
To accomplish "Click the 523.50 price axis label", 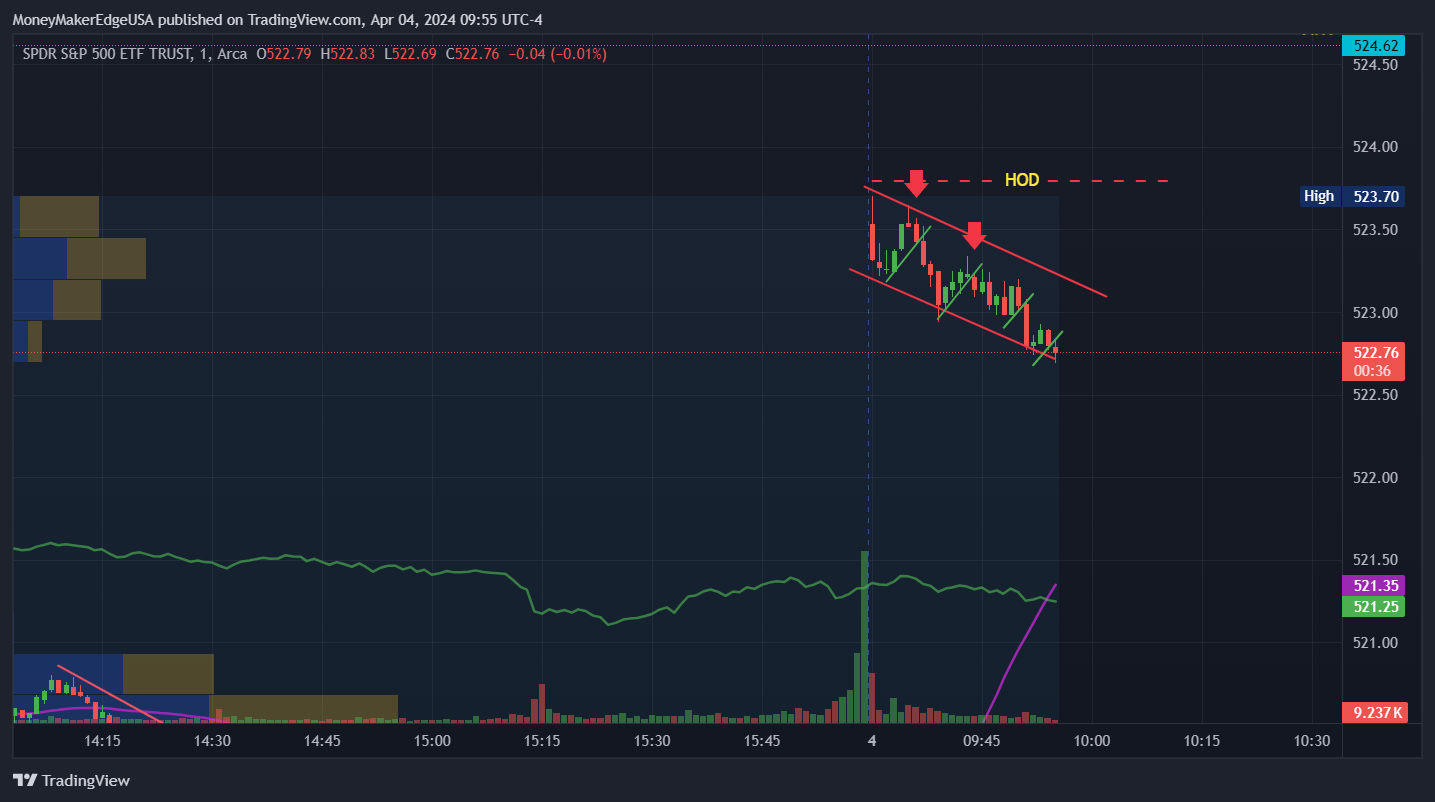I will (x=1375, y=230).
